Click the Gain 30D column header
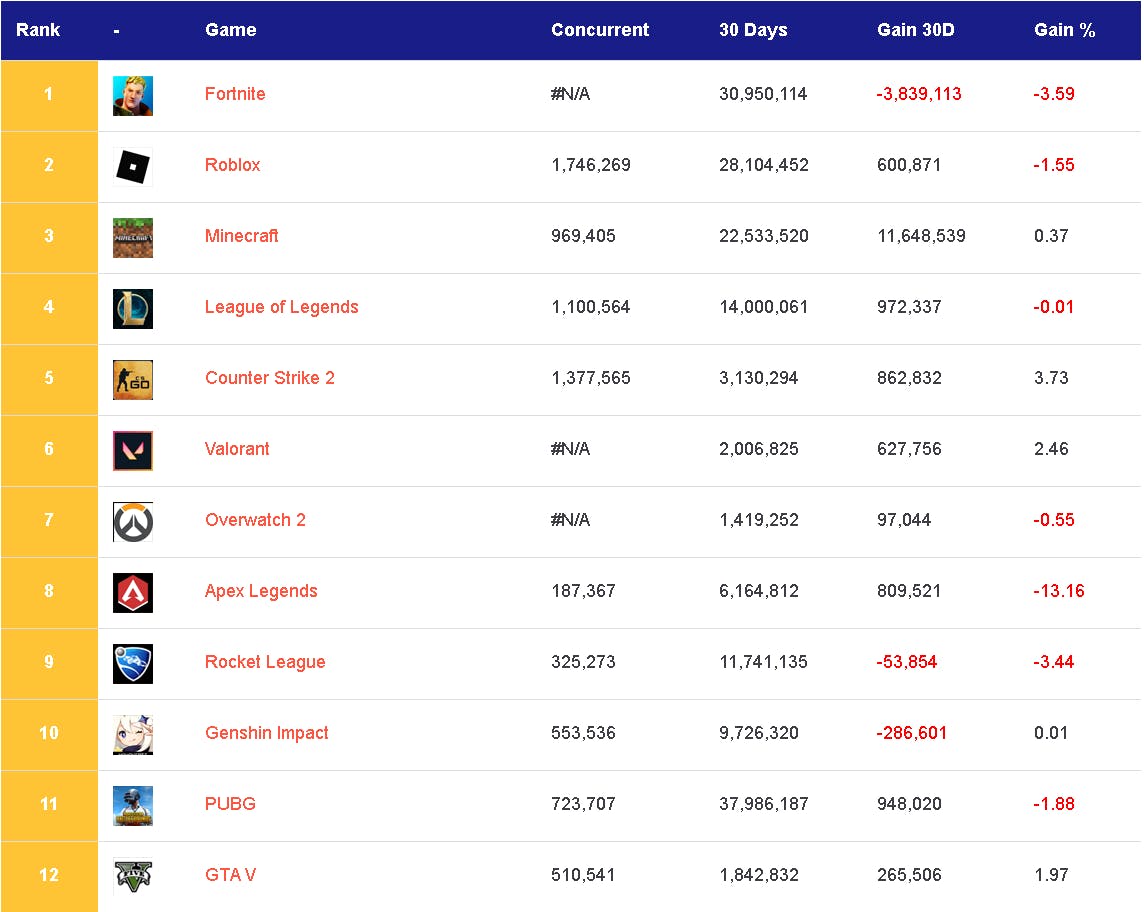Viewport: 1144px width, 912px height. pyautogui.click(x=915, y=30)
